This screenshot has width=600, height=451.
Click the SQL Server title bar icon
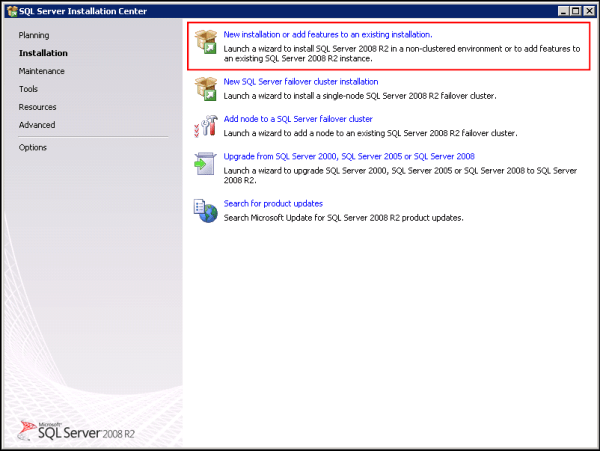pyautogui.click(x=12, y=11)
